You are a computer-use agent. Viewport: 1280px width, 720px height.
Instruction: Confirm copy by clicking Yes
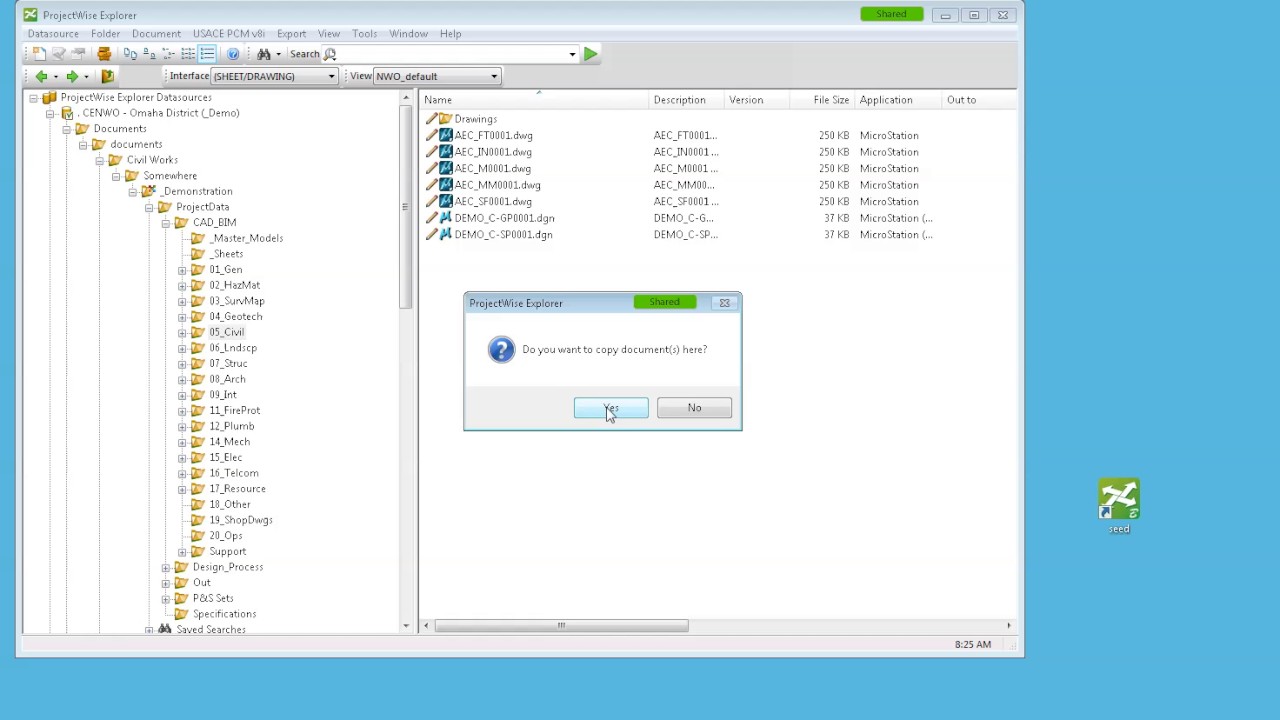click(x=611, y=408)
